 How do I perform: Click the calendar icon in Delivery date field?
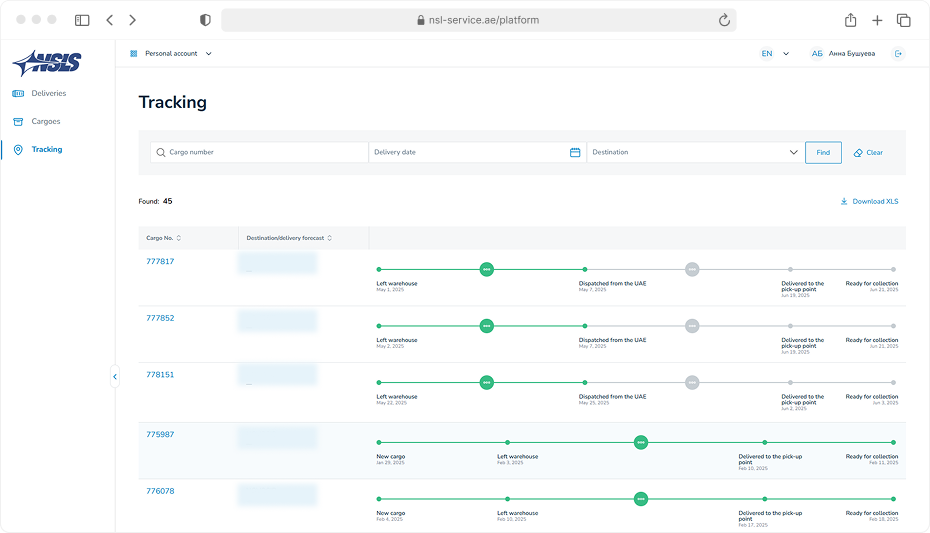pyautogui.click(x=575, y=153)
